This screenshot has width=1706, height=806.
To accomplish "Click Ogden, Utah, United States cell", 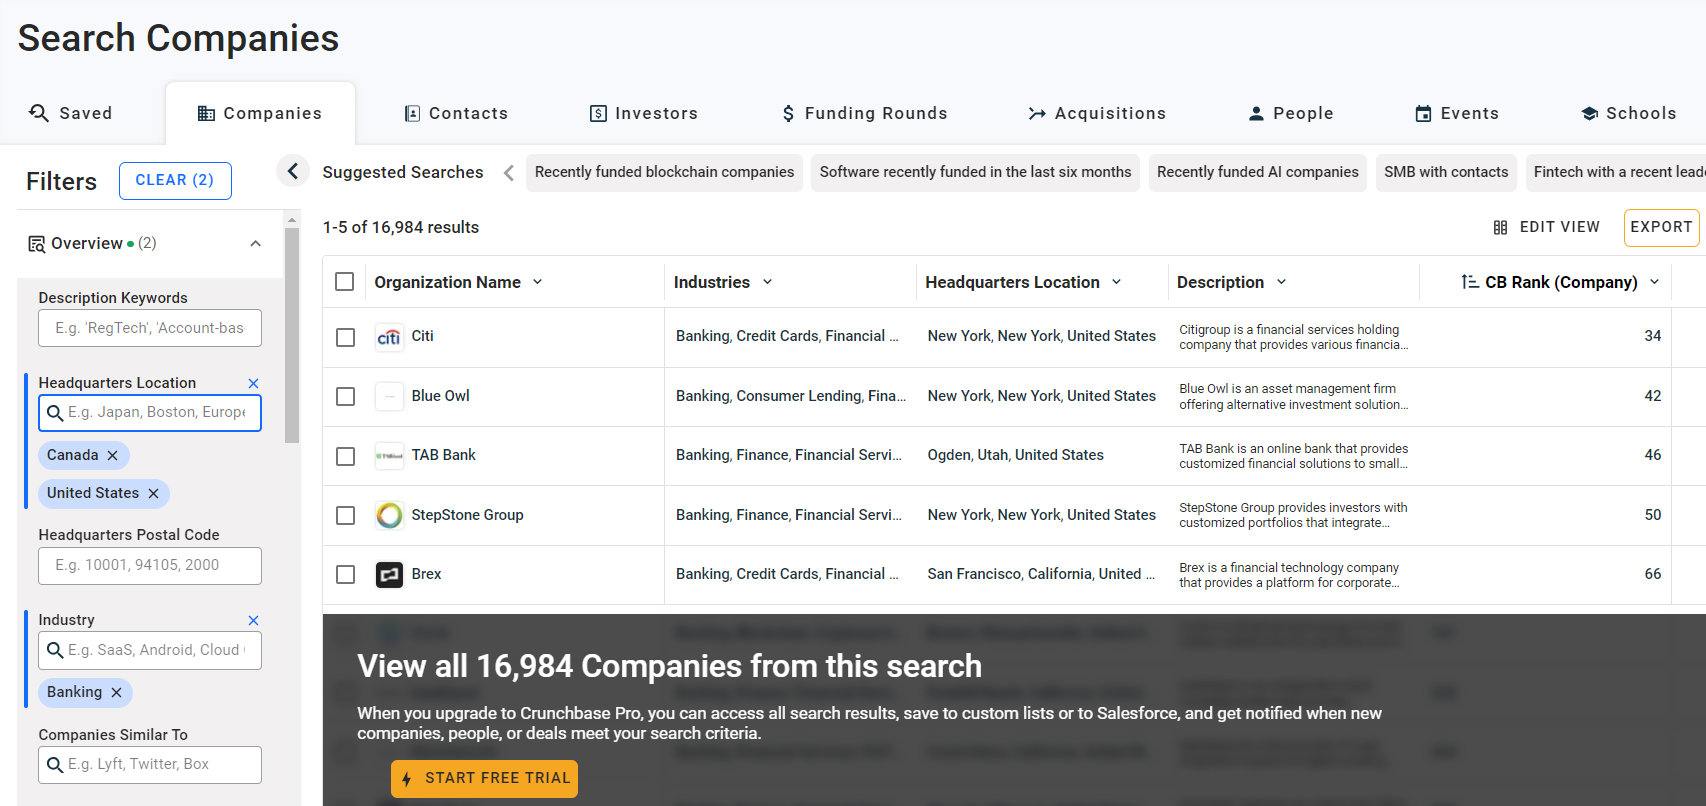I will (x=1015, y=455).
